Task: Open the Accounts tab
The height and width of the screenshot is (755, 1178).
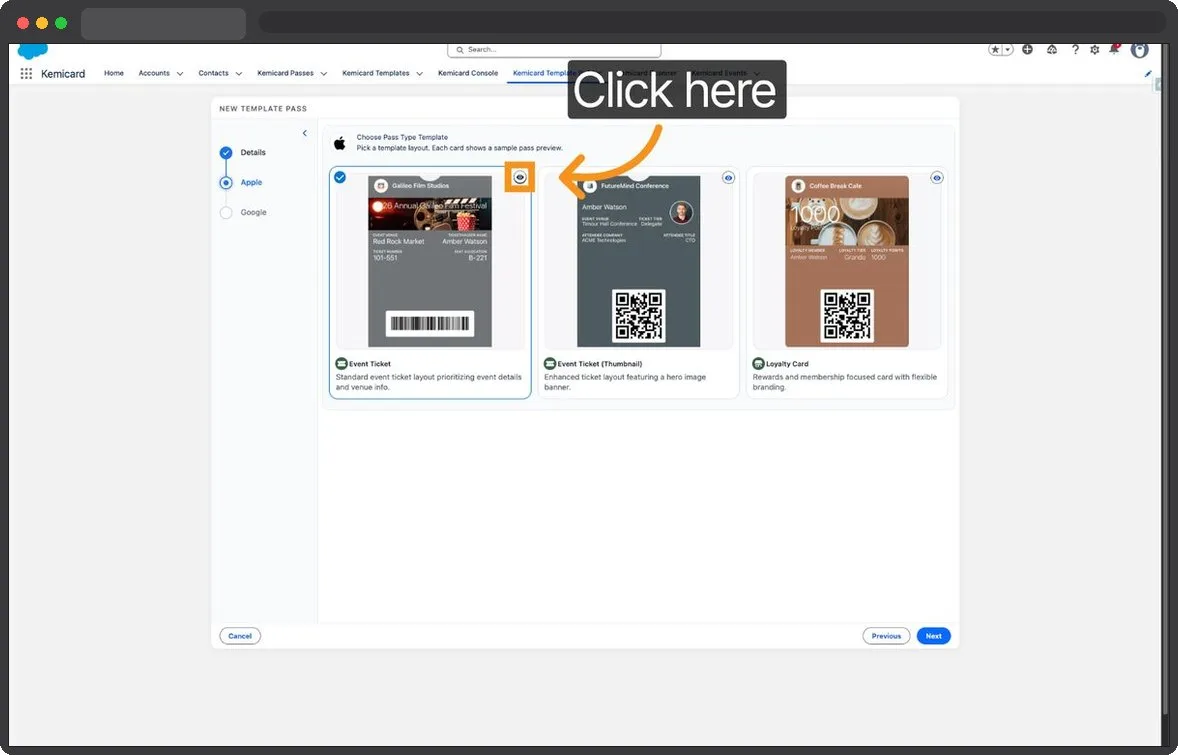Action: (154, 73)
